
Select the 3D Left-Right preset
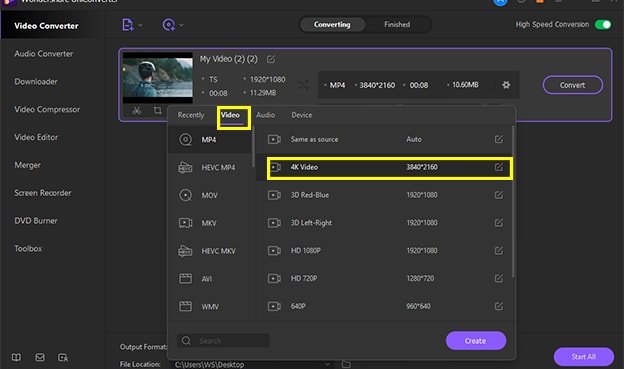(384, 223)
